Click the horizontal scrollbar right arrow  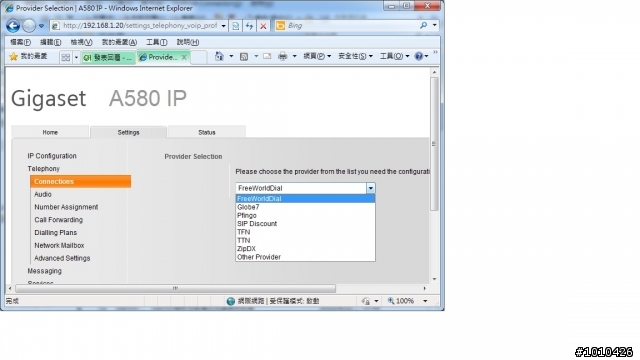point(424,289)
